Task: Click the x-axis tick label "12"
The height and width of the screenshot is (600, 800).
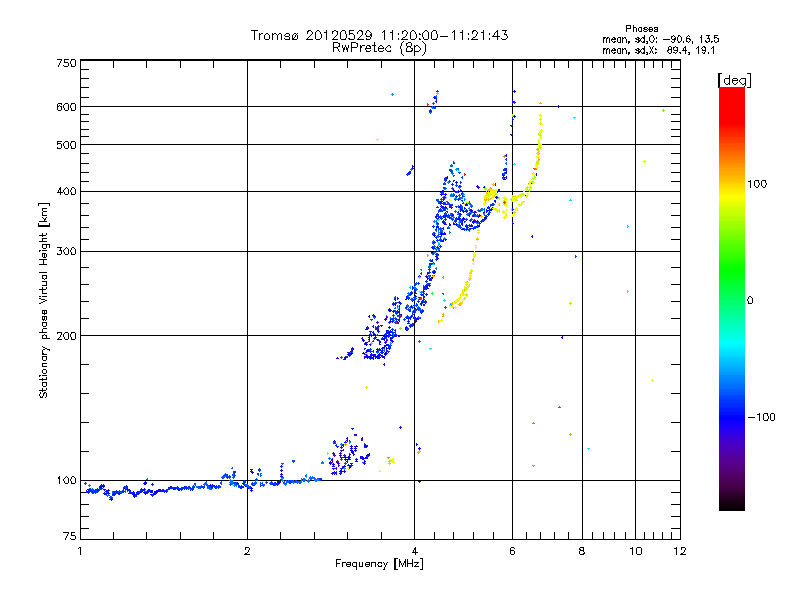Action: pyautogui.click(x=680, y=552)
